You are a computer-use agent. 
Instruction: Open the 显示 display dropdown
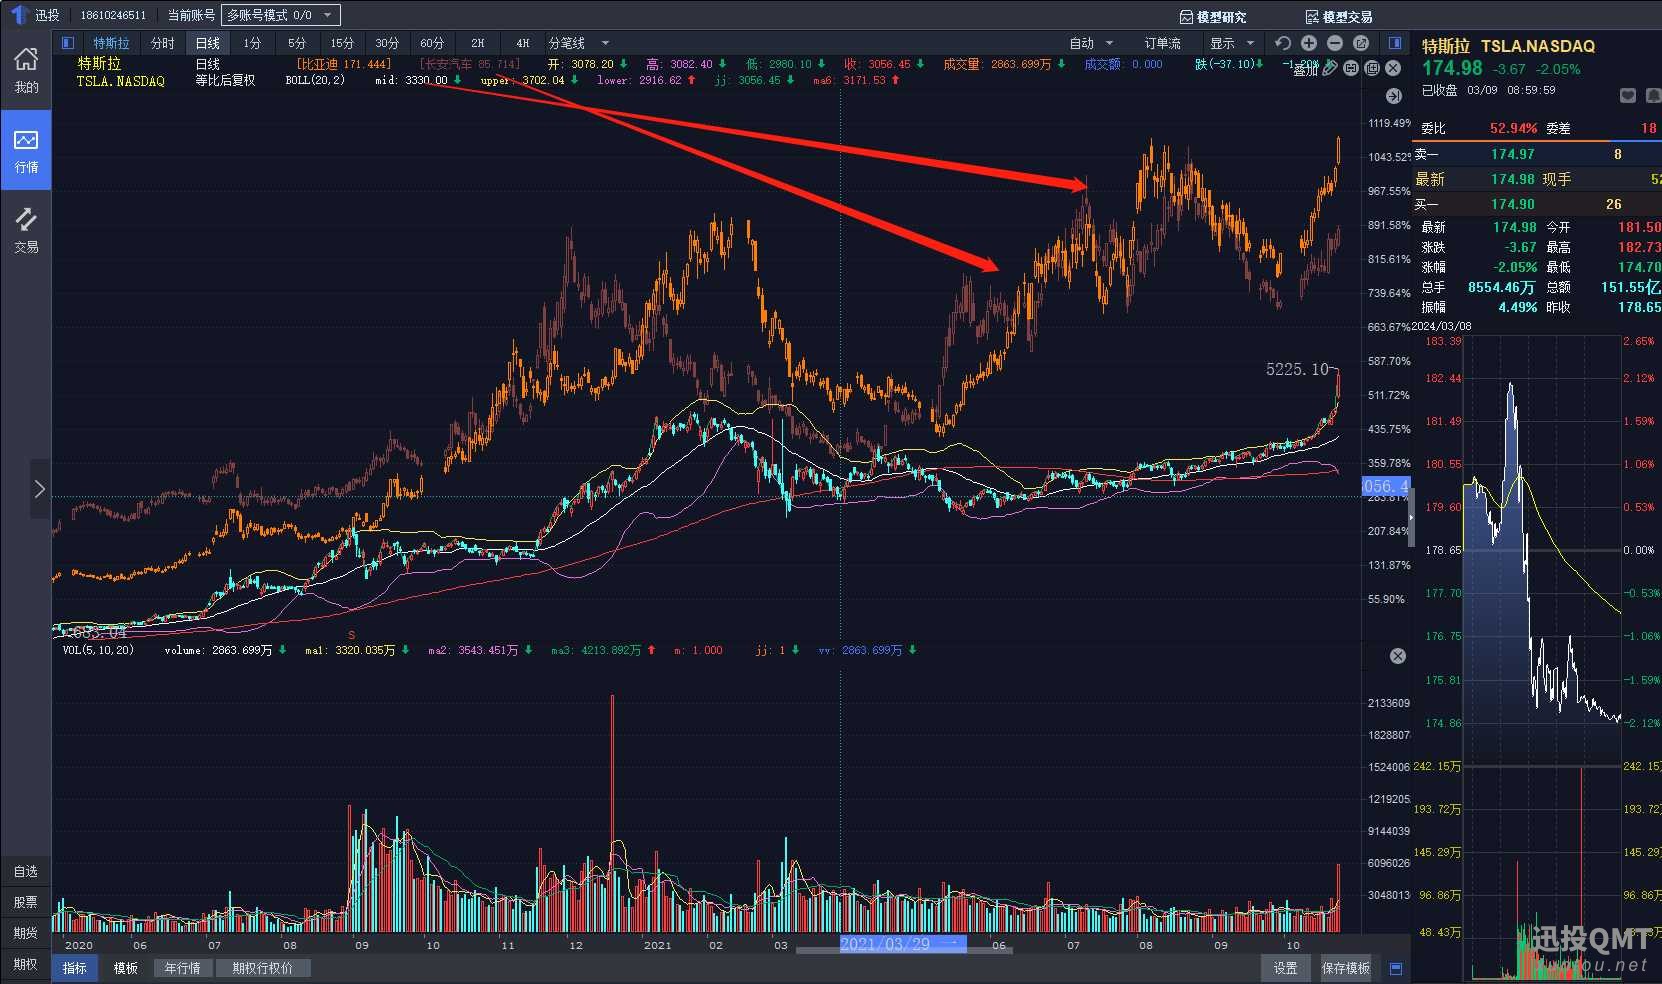point(1232,43)
